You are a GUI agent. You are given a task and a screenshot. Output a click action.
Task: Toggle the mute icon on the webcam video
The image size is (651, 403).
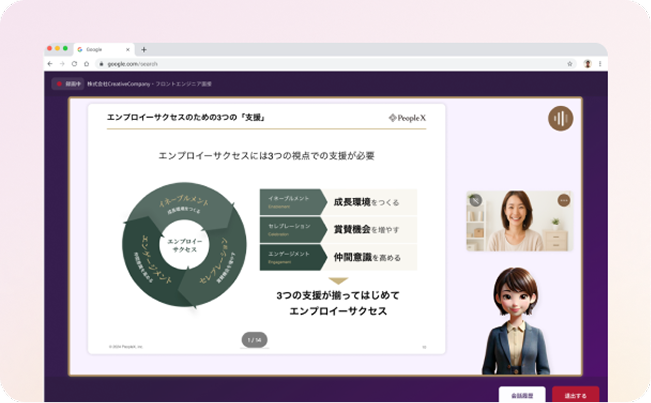(x=476, y=200)
